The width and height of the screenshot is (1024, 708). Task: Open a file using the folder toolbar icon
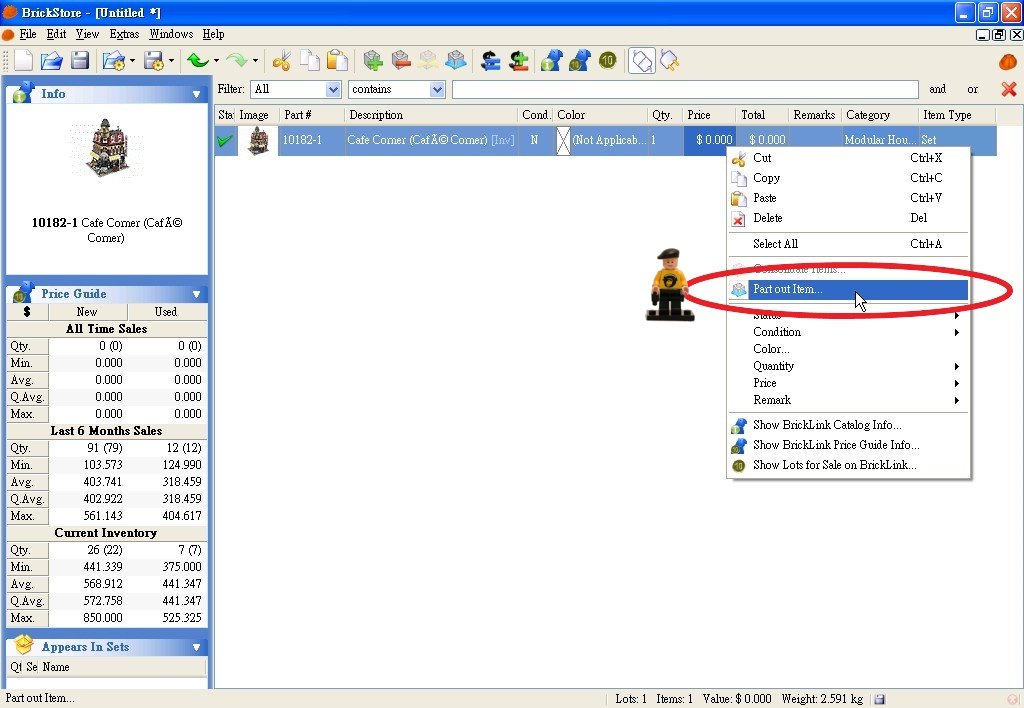(x=52, y=61)
